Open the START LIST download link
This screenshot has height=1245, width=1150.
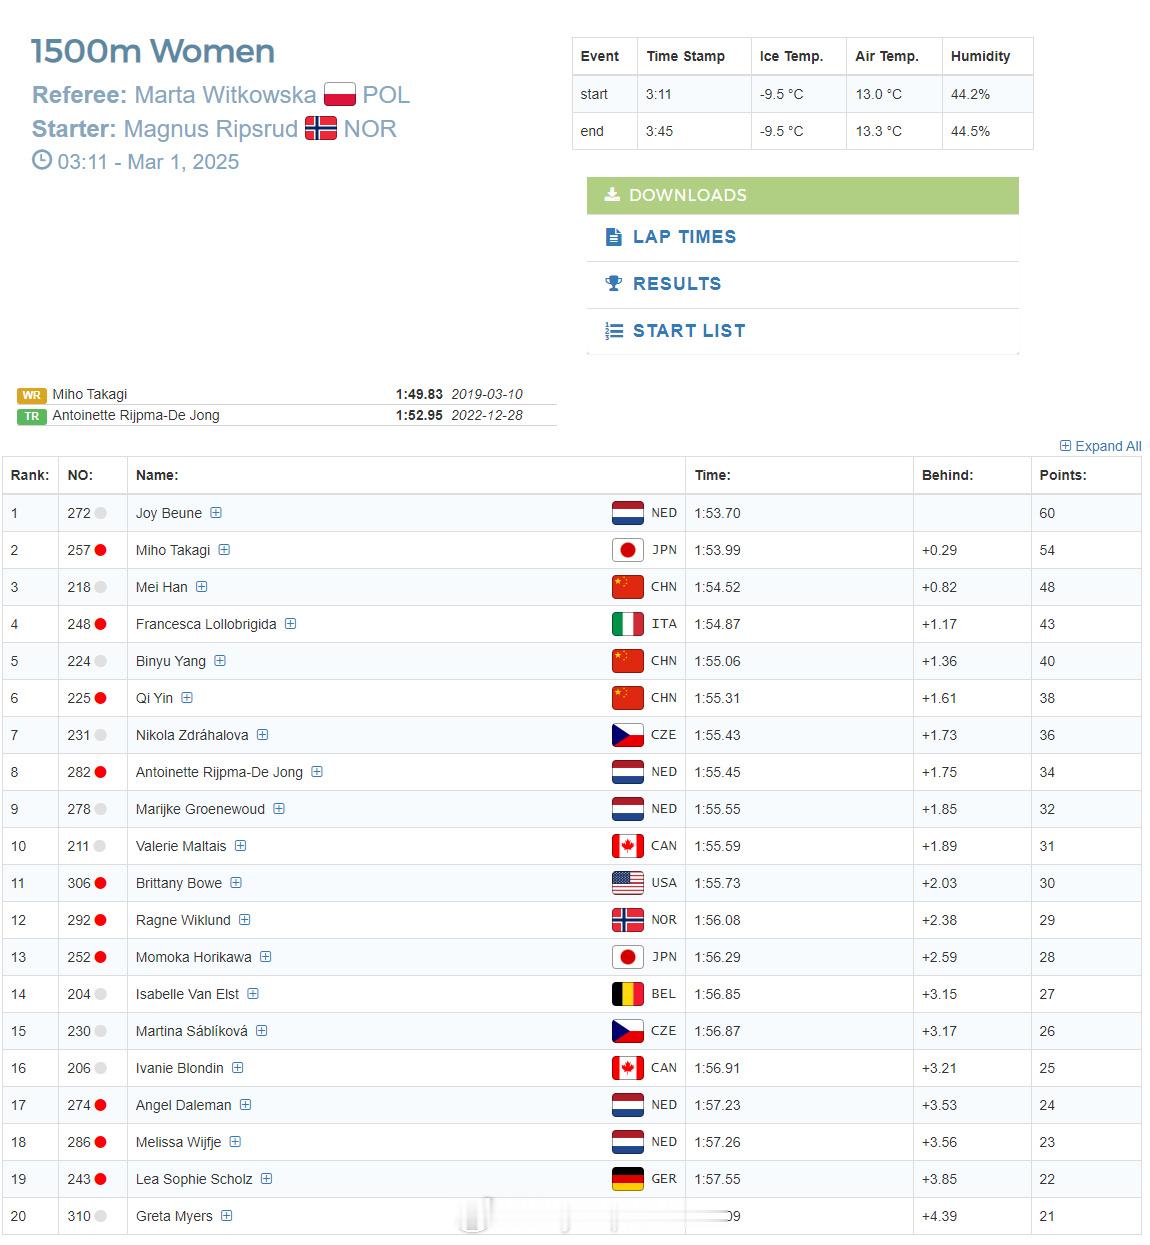pyautogui.click(x=689, y=331)
